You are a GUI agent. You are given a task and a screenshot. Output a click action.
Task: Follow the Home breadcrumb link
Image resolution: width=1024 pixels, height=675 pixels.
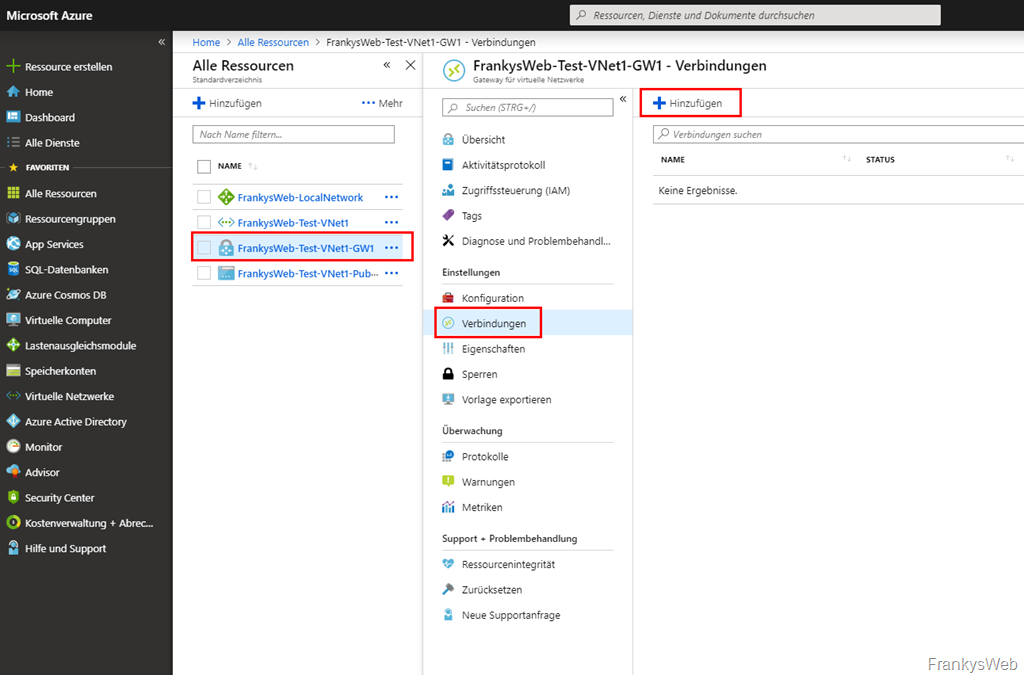click(x=206, y=42)
